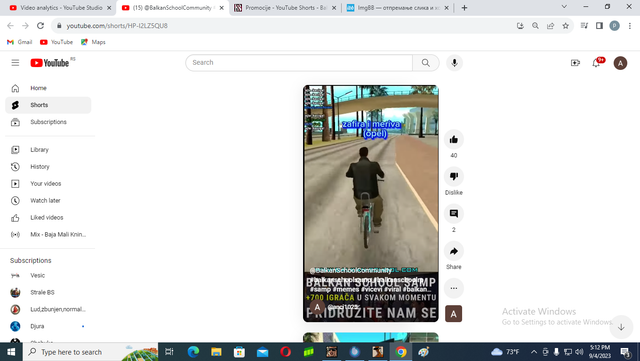Open a new browser tab

(x=464, y=8)
